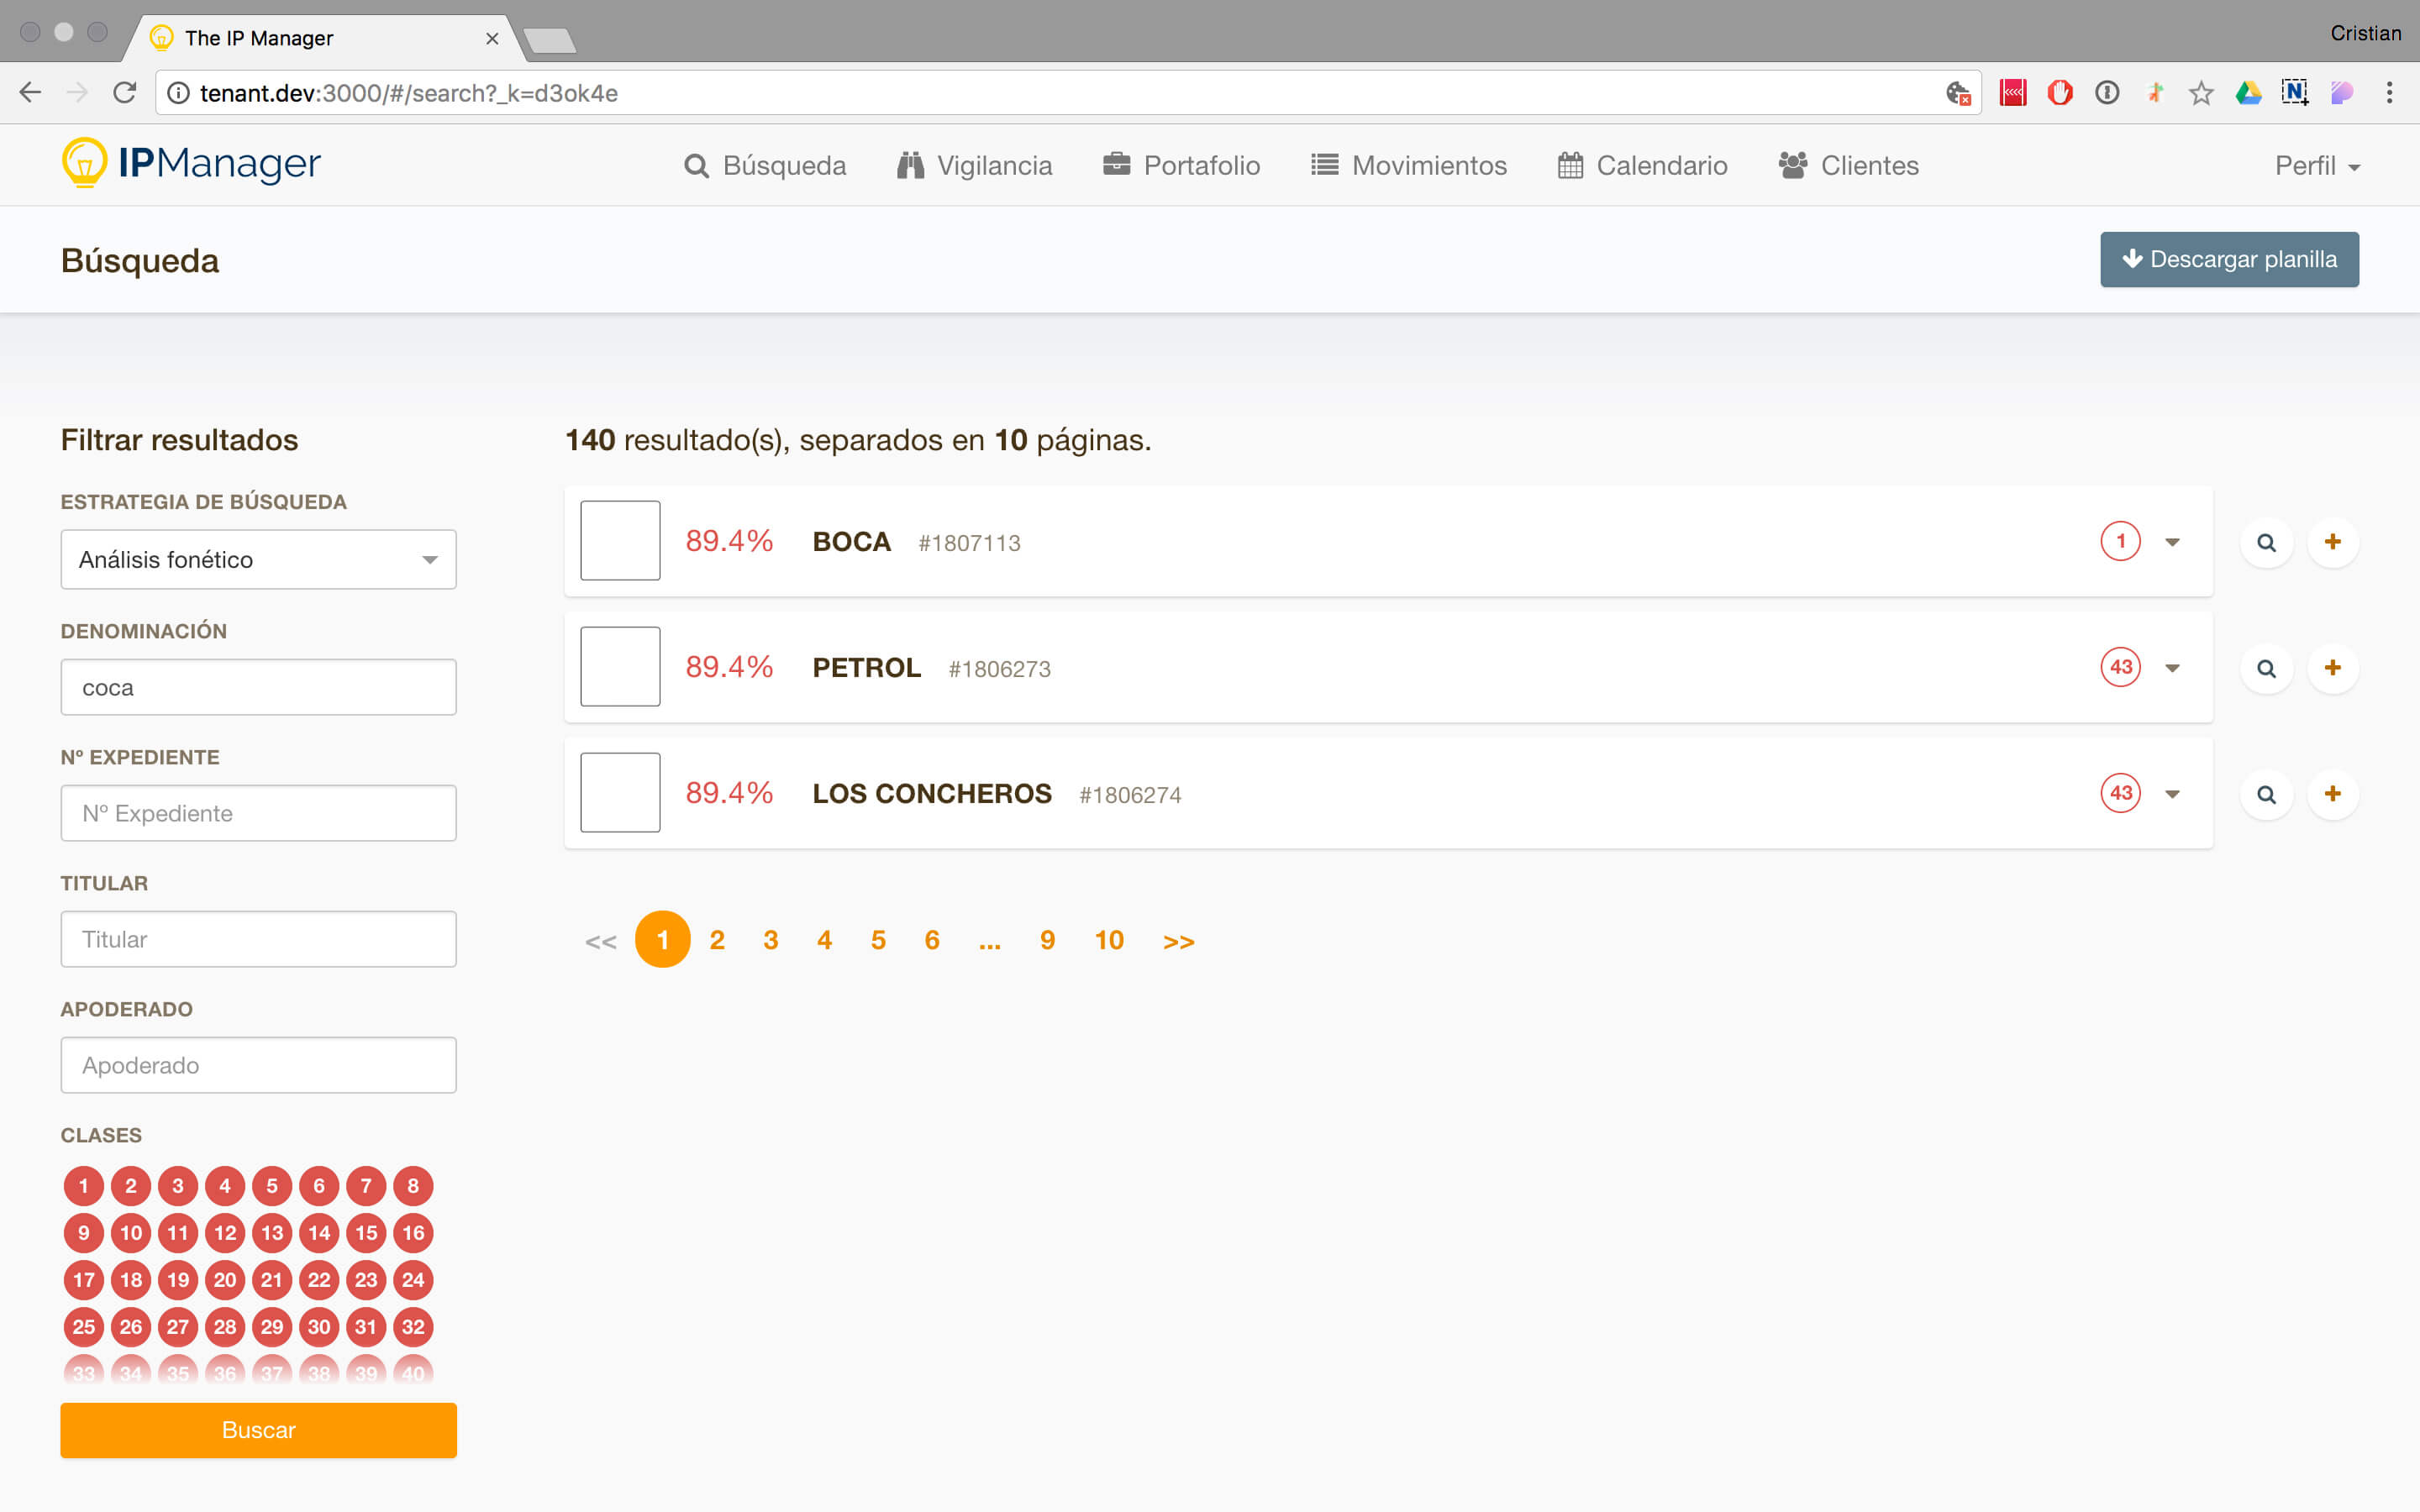Click the magnifier icon for BOCA result
The width and height of the screenshot is (2420, 1512).
coord(2266,542)
